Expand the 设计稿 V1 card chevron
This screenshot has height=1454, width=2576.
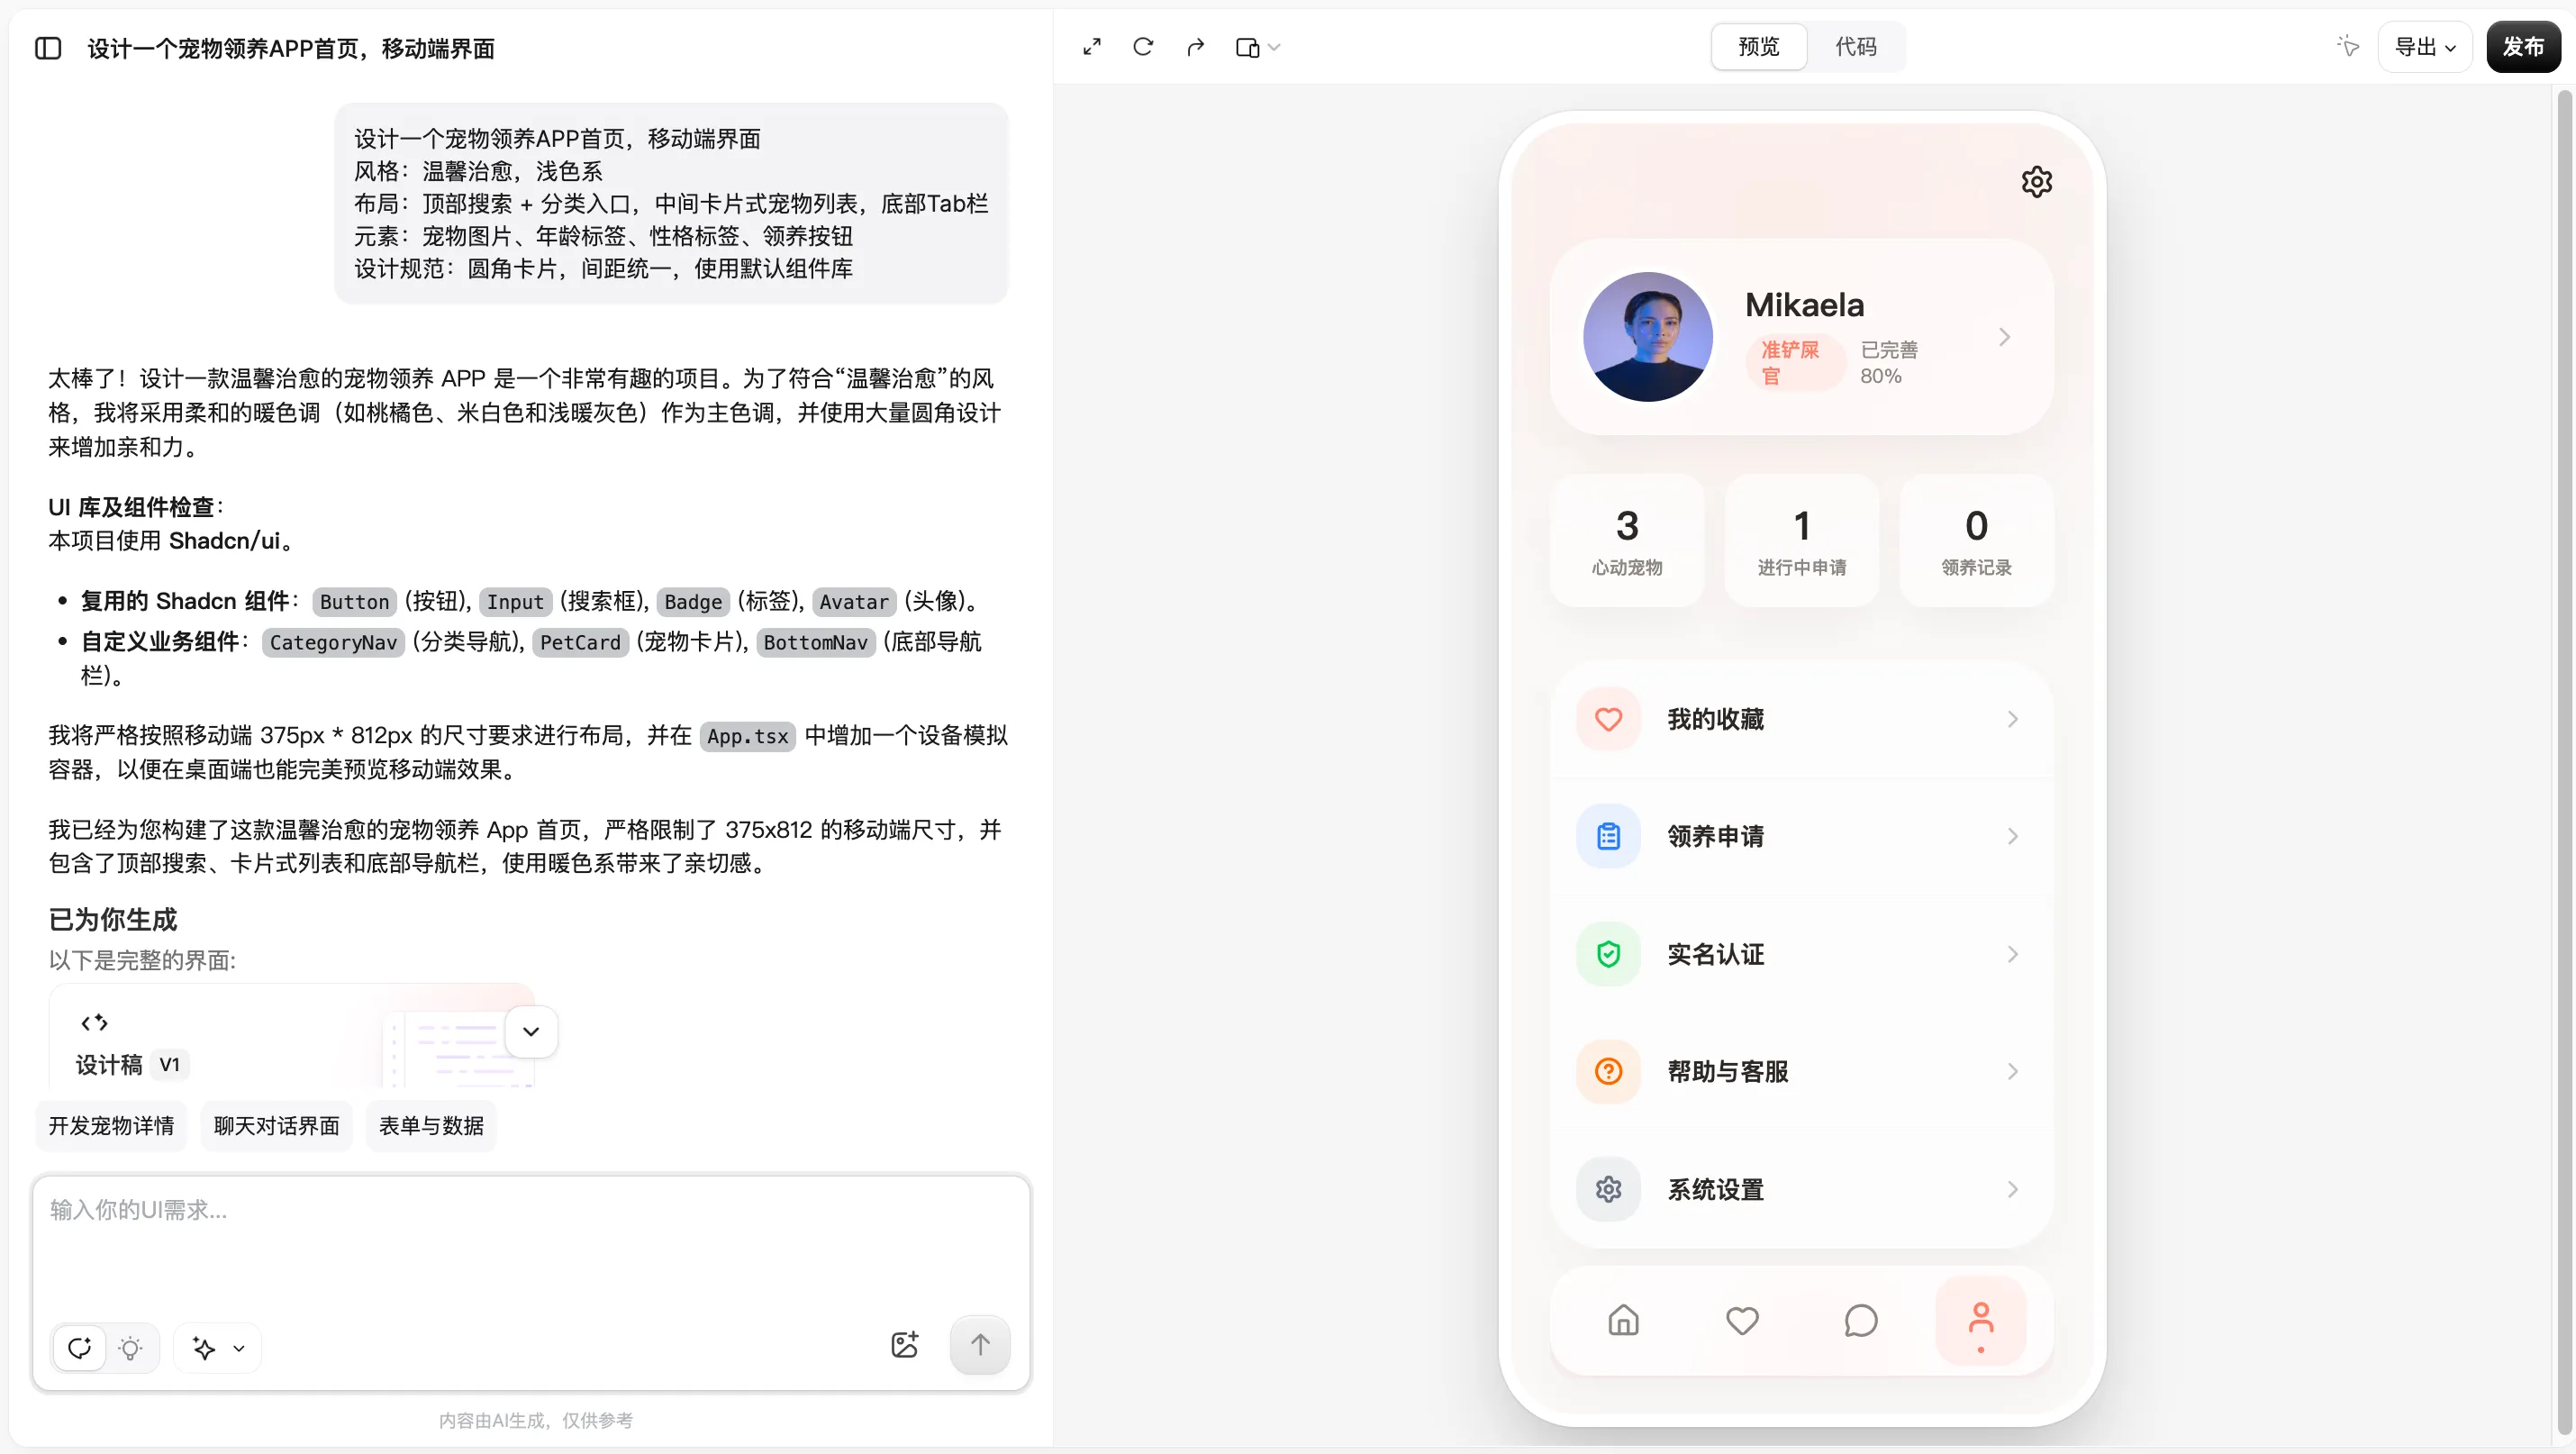(531, 1031)
